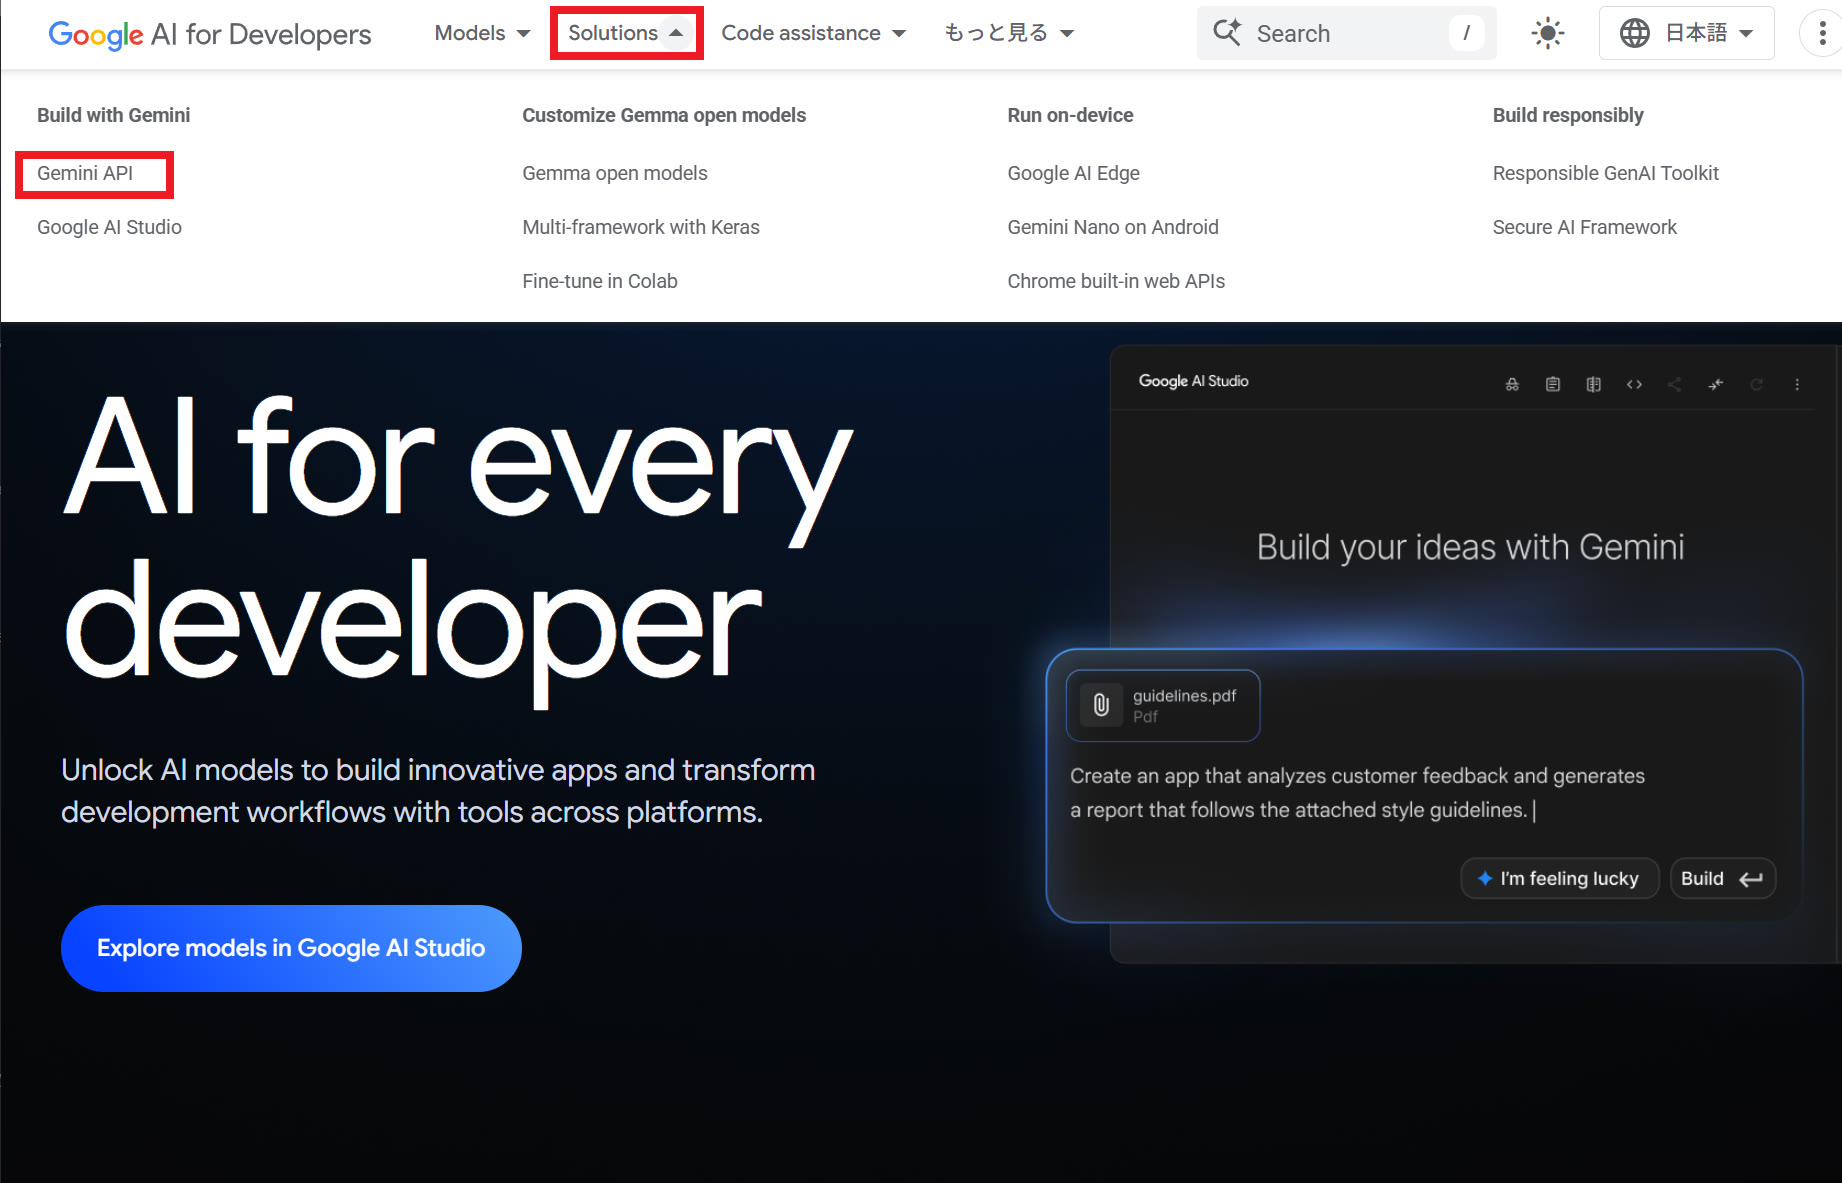Click the search sparkle magnifier icon
The height and width of the screenshot is (1183, 1842).
click(x=1227, y=33)
